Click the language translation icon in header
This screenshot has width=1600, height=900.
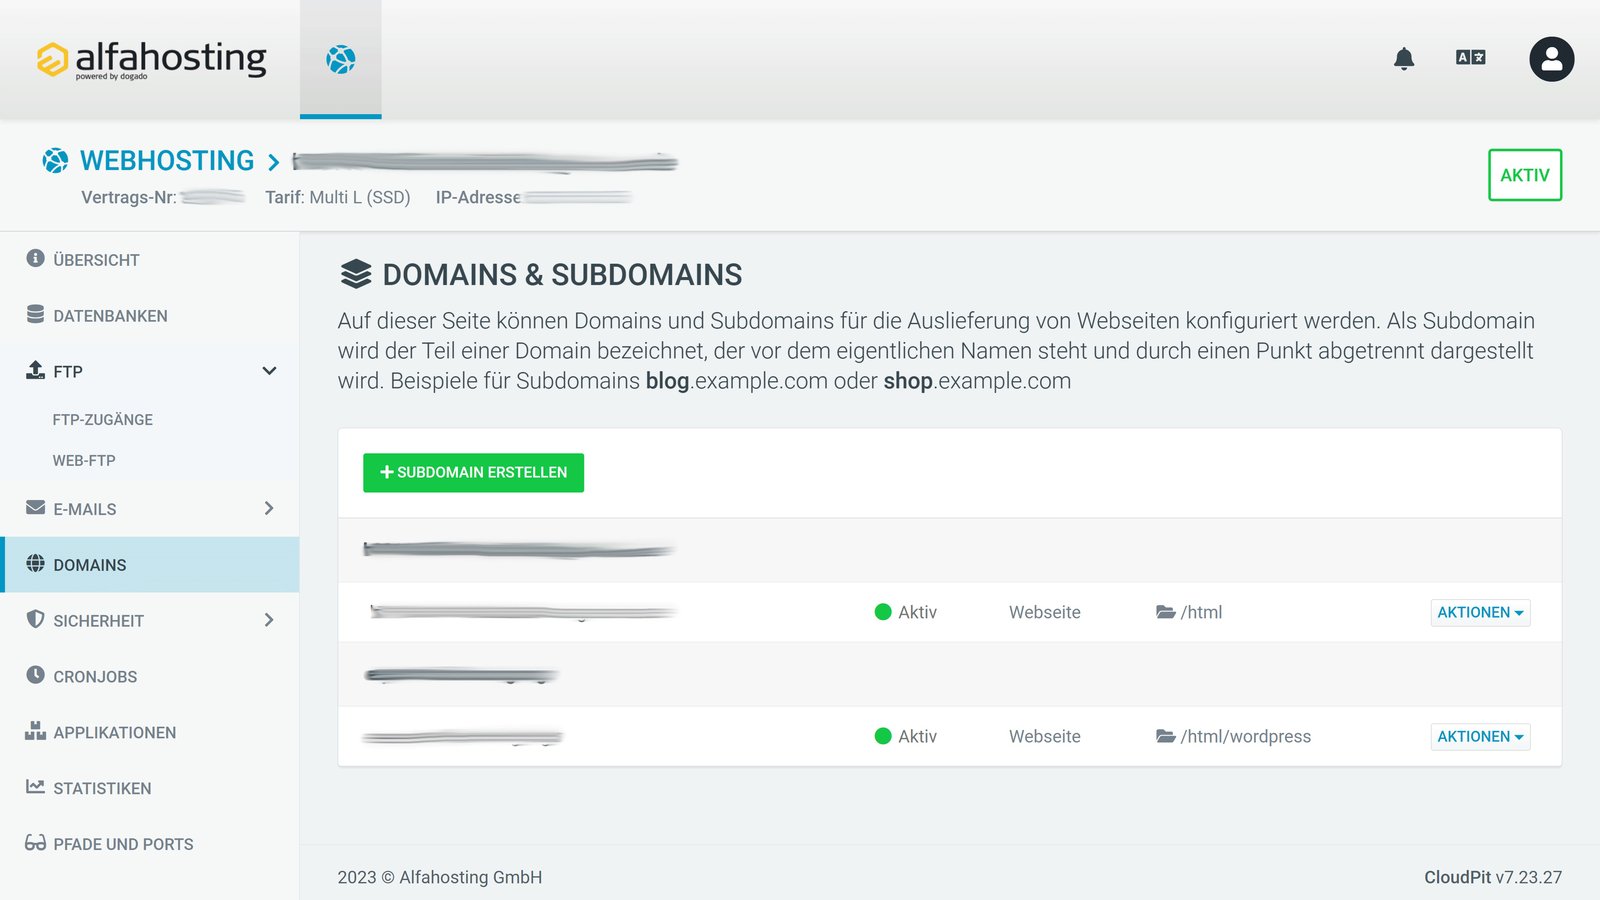[x=1469, y=58]
